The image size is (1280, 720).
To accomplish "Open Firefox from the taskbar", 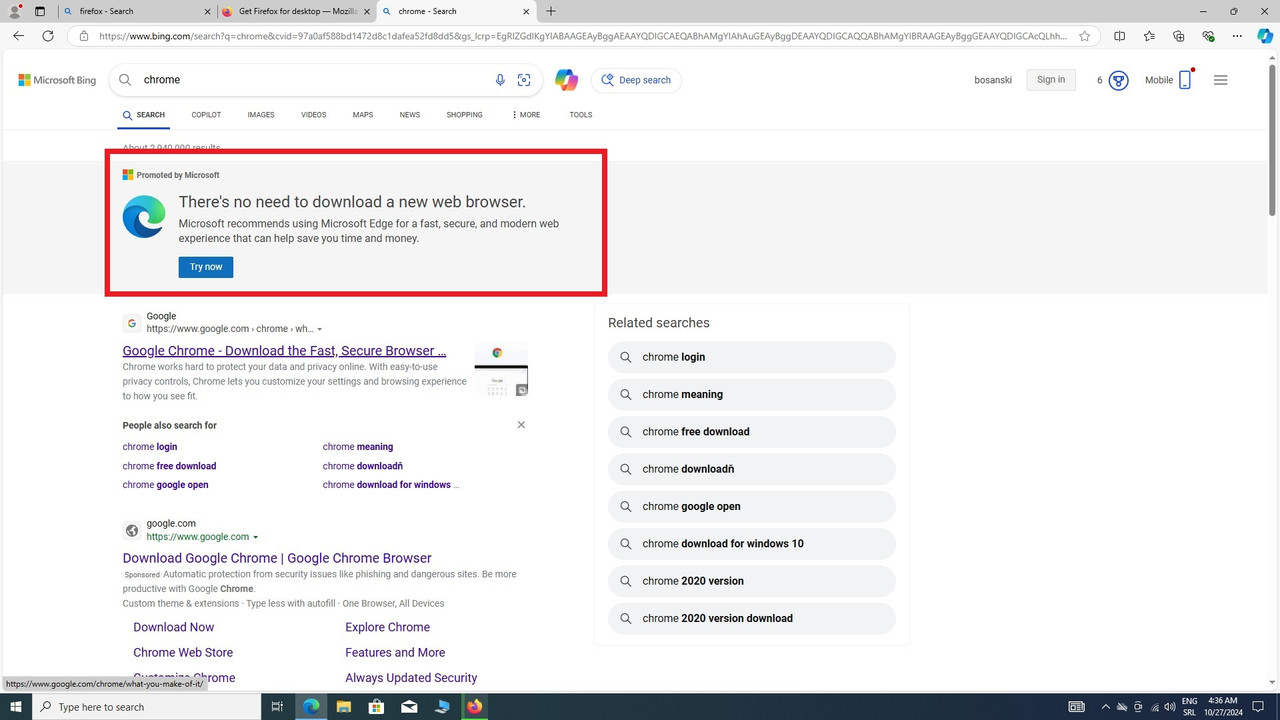I will coord(474,707).
